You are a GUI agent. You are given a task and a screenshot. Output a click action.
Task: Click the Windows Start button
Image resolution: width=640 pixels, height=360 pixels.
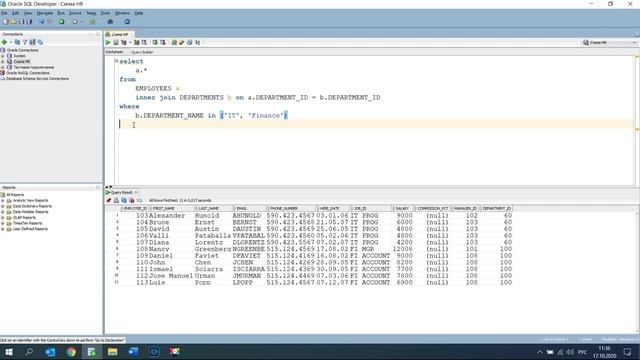click(9, 352)
